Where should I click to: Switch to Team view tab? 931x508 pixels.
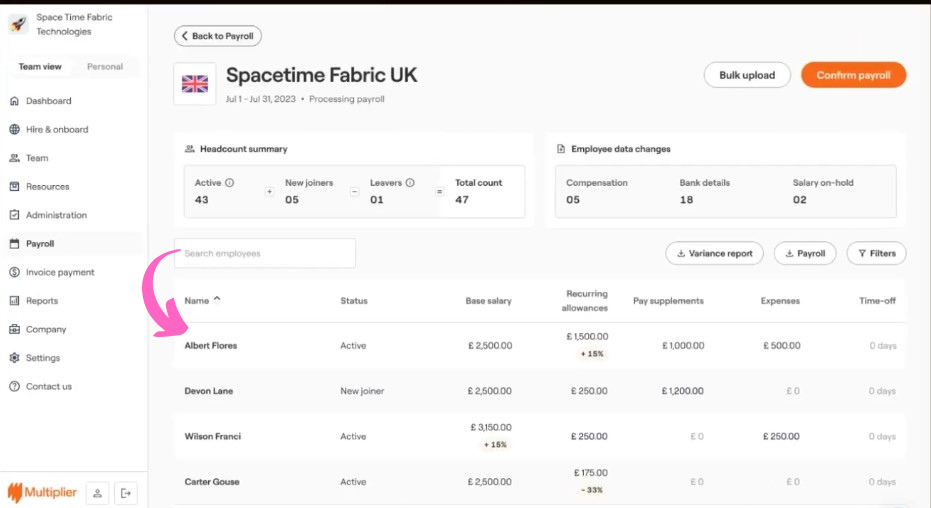pyautogui.click(x=40, y=66)
